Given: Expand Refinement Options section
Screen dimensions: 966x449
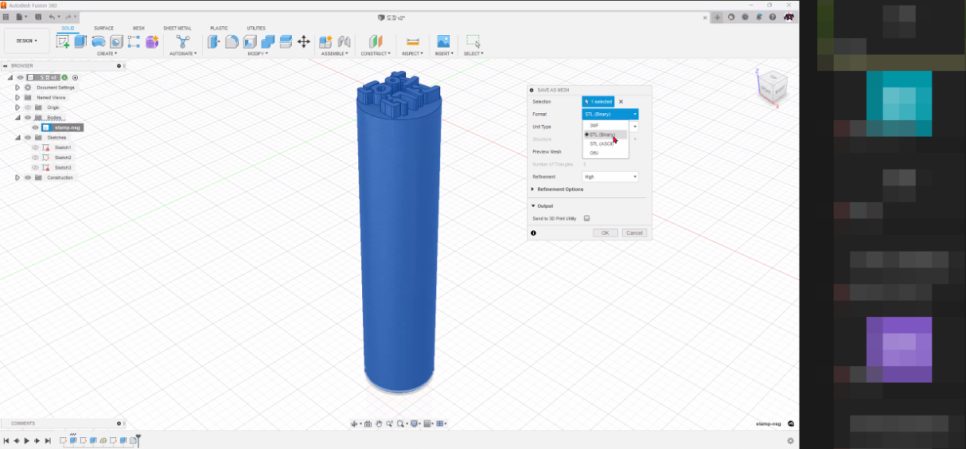Looking at the screenshot, I should pos(534,189).
